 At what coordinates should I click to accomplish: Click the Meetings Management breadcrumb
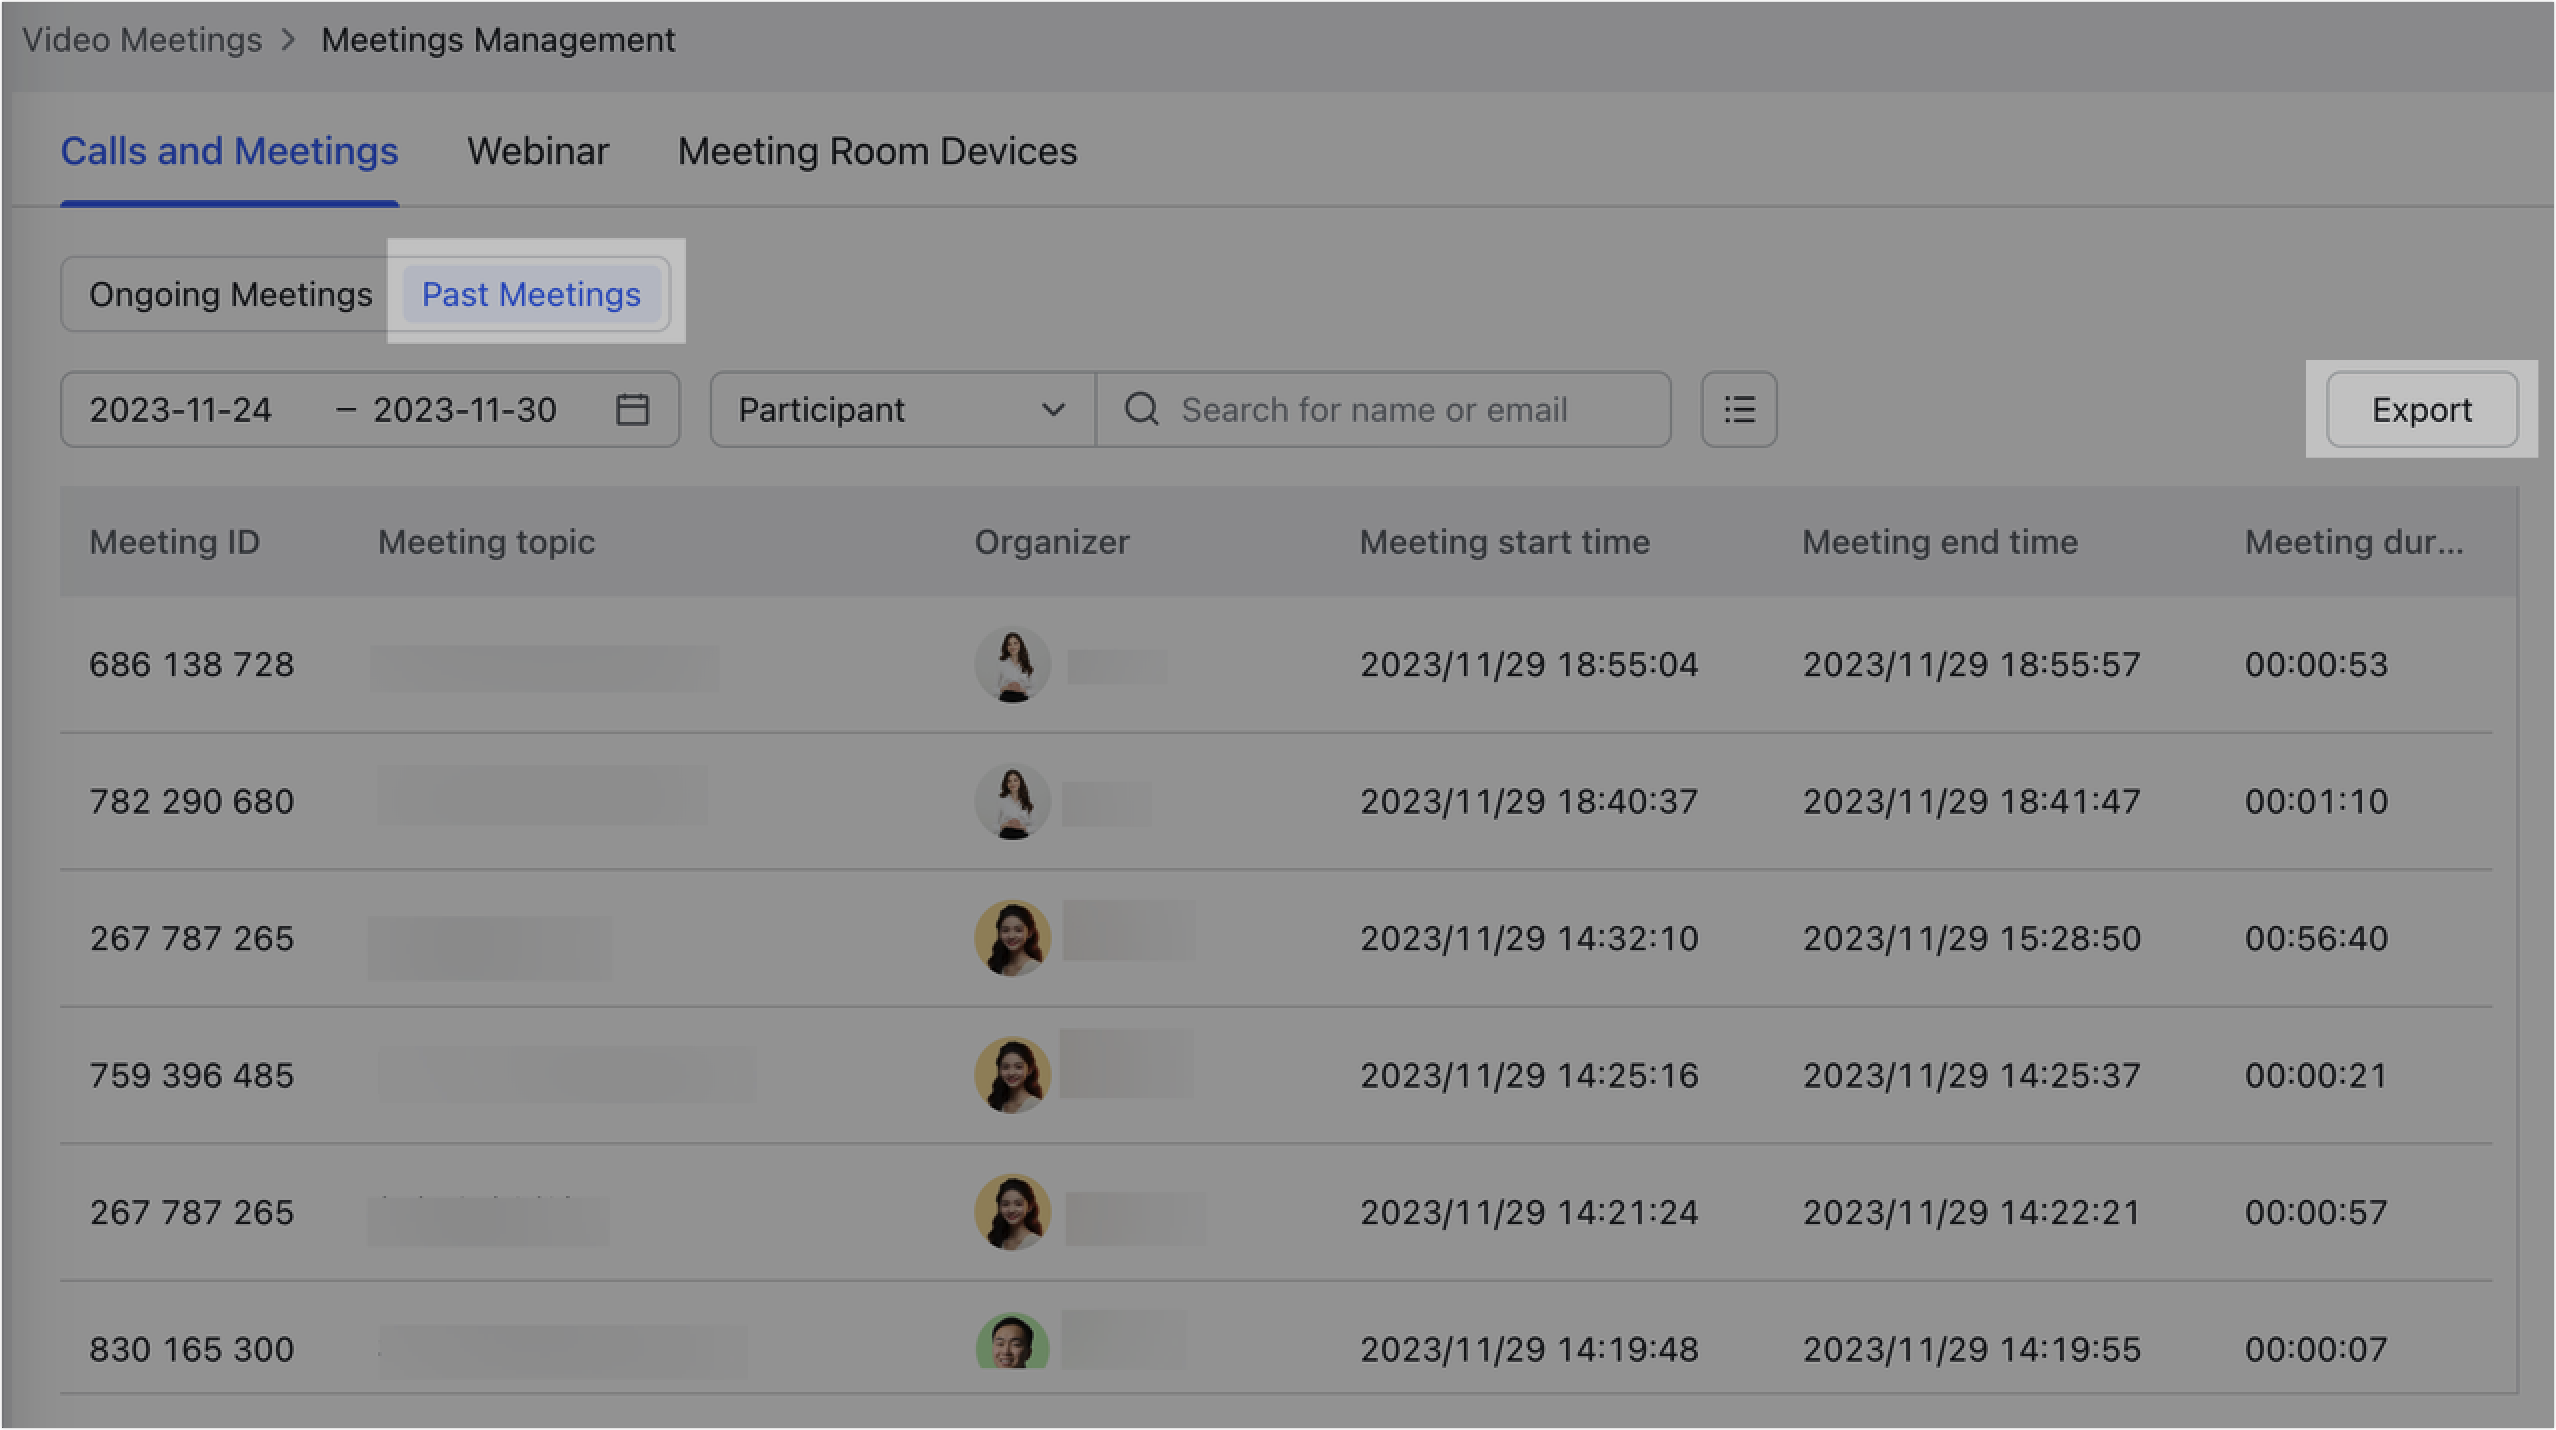click(x=497, y=39)
